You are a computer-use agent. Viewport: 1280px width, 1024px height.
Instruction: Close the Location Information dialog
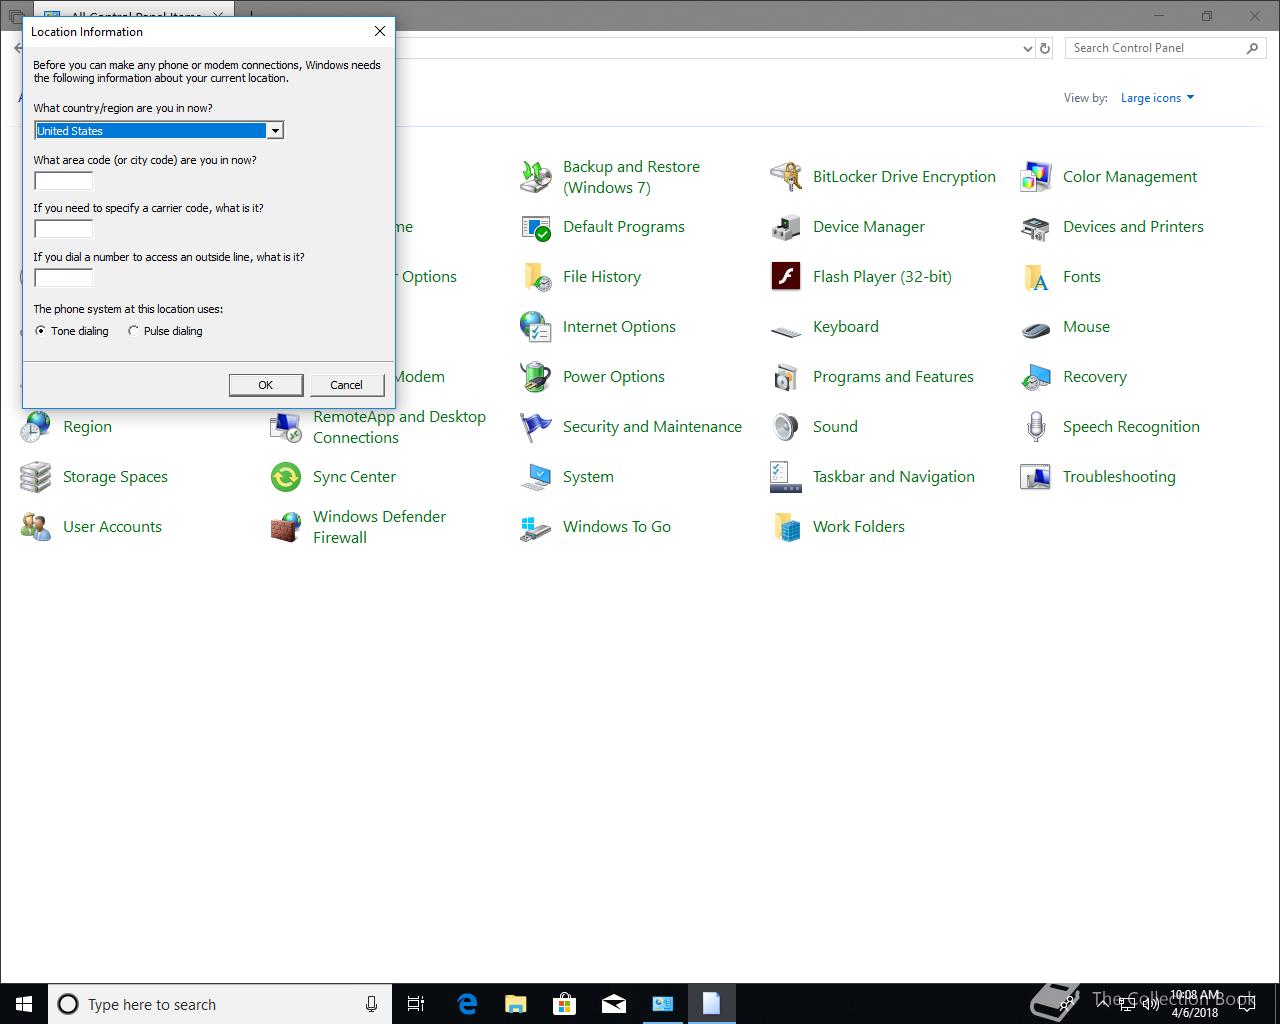pos(380,31)
